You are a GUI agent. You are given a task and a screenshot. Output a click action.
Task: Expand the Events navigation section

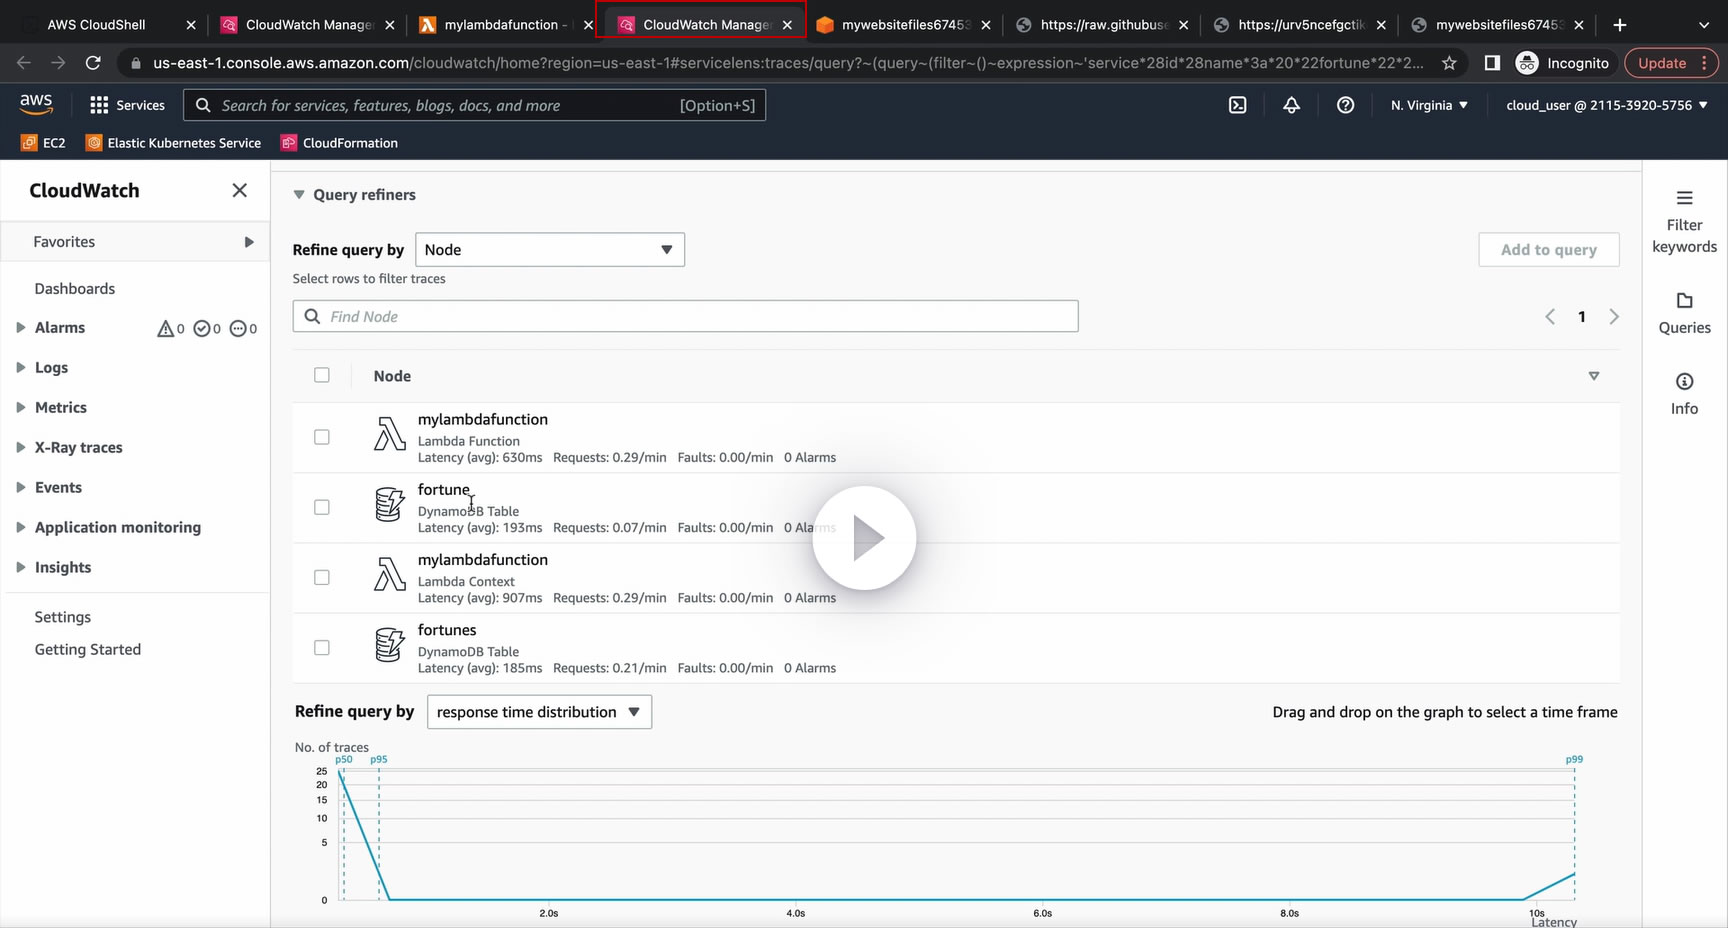(x=20, y=488)
